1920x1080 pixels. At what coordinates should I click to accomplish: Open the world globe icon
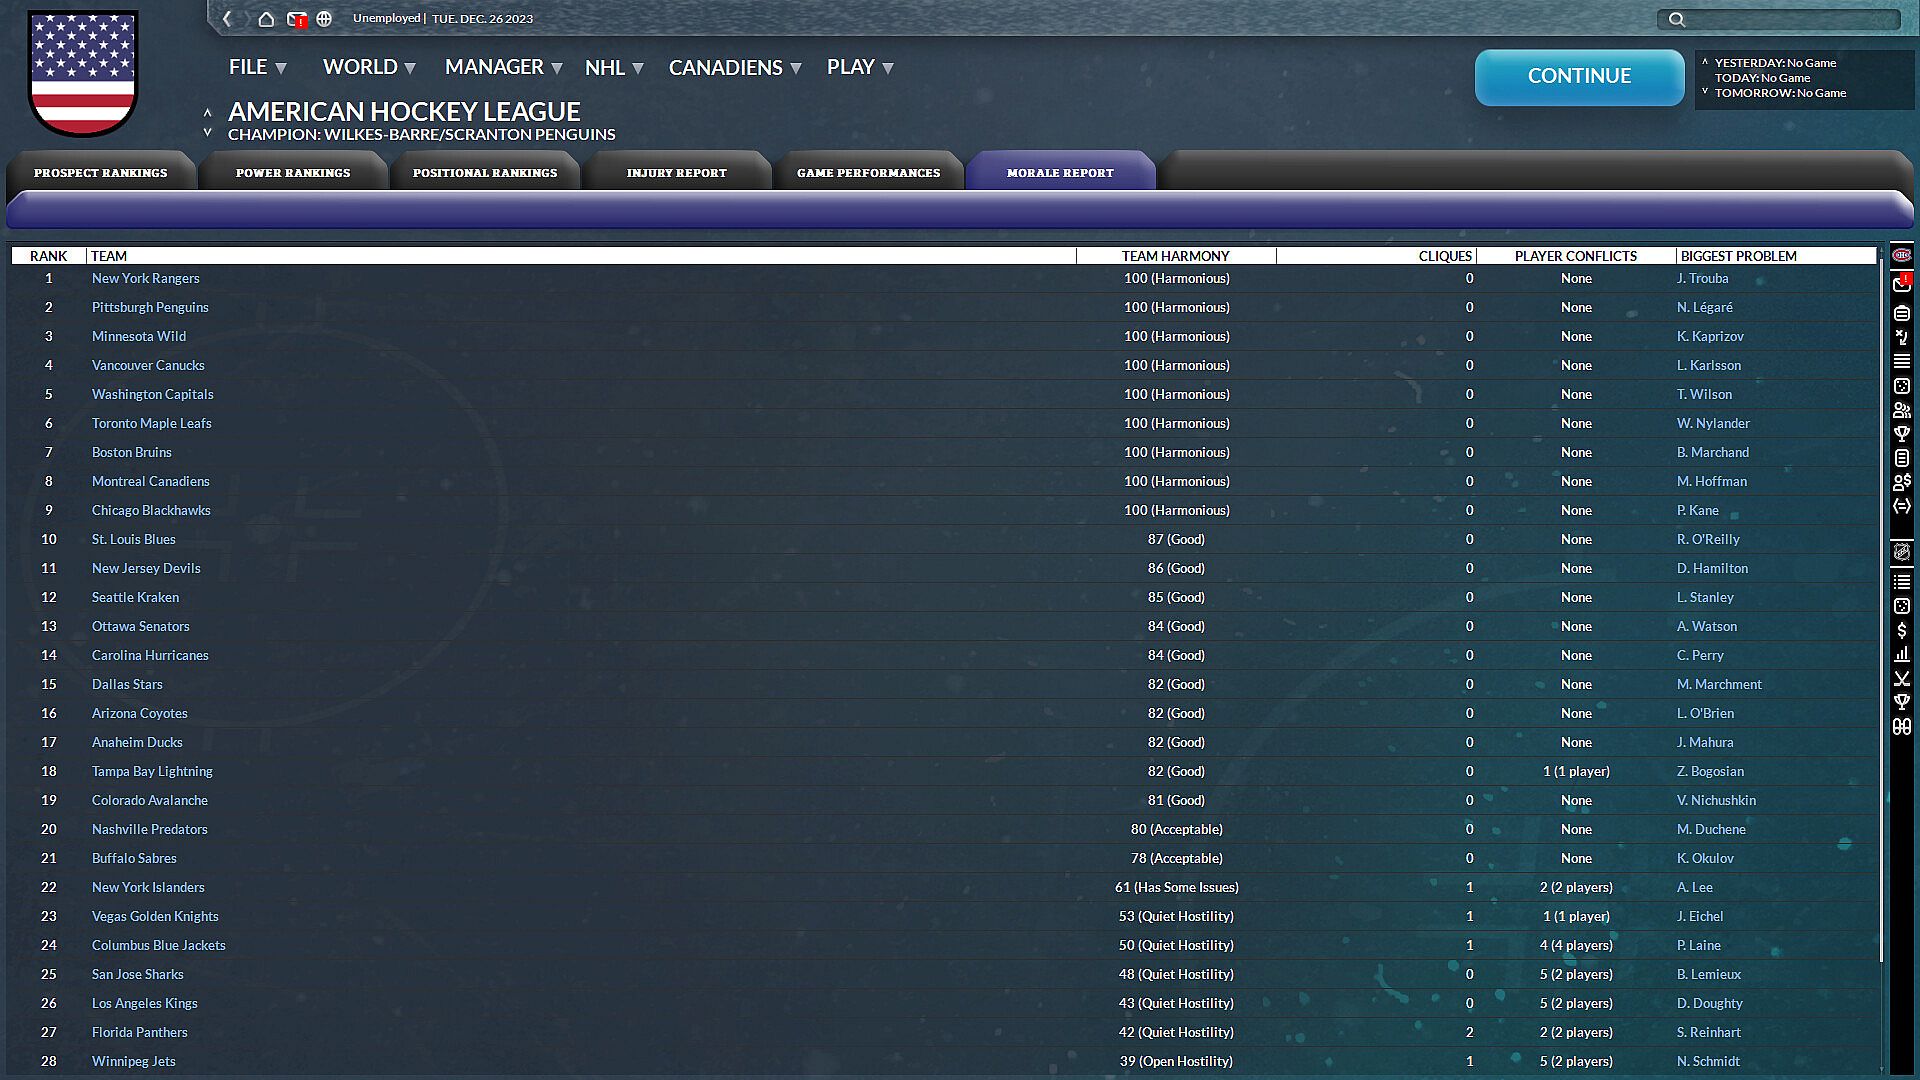pos(324,19)
